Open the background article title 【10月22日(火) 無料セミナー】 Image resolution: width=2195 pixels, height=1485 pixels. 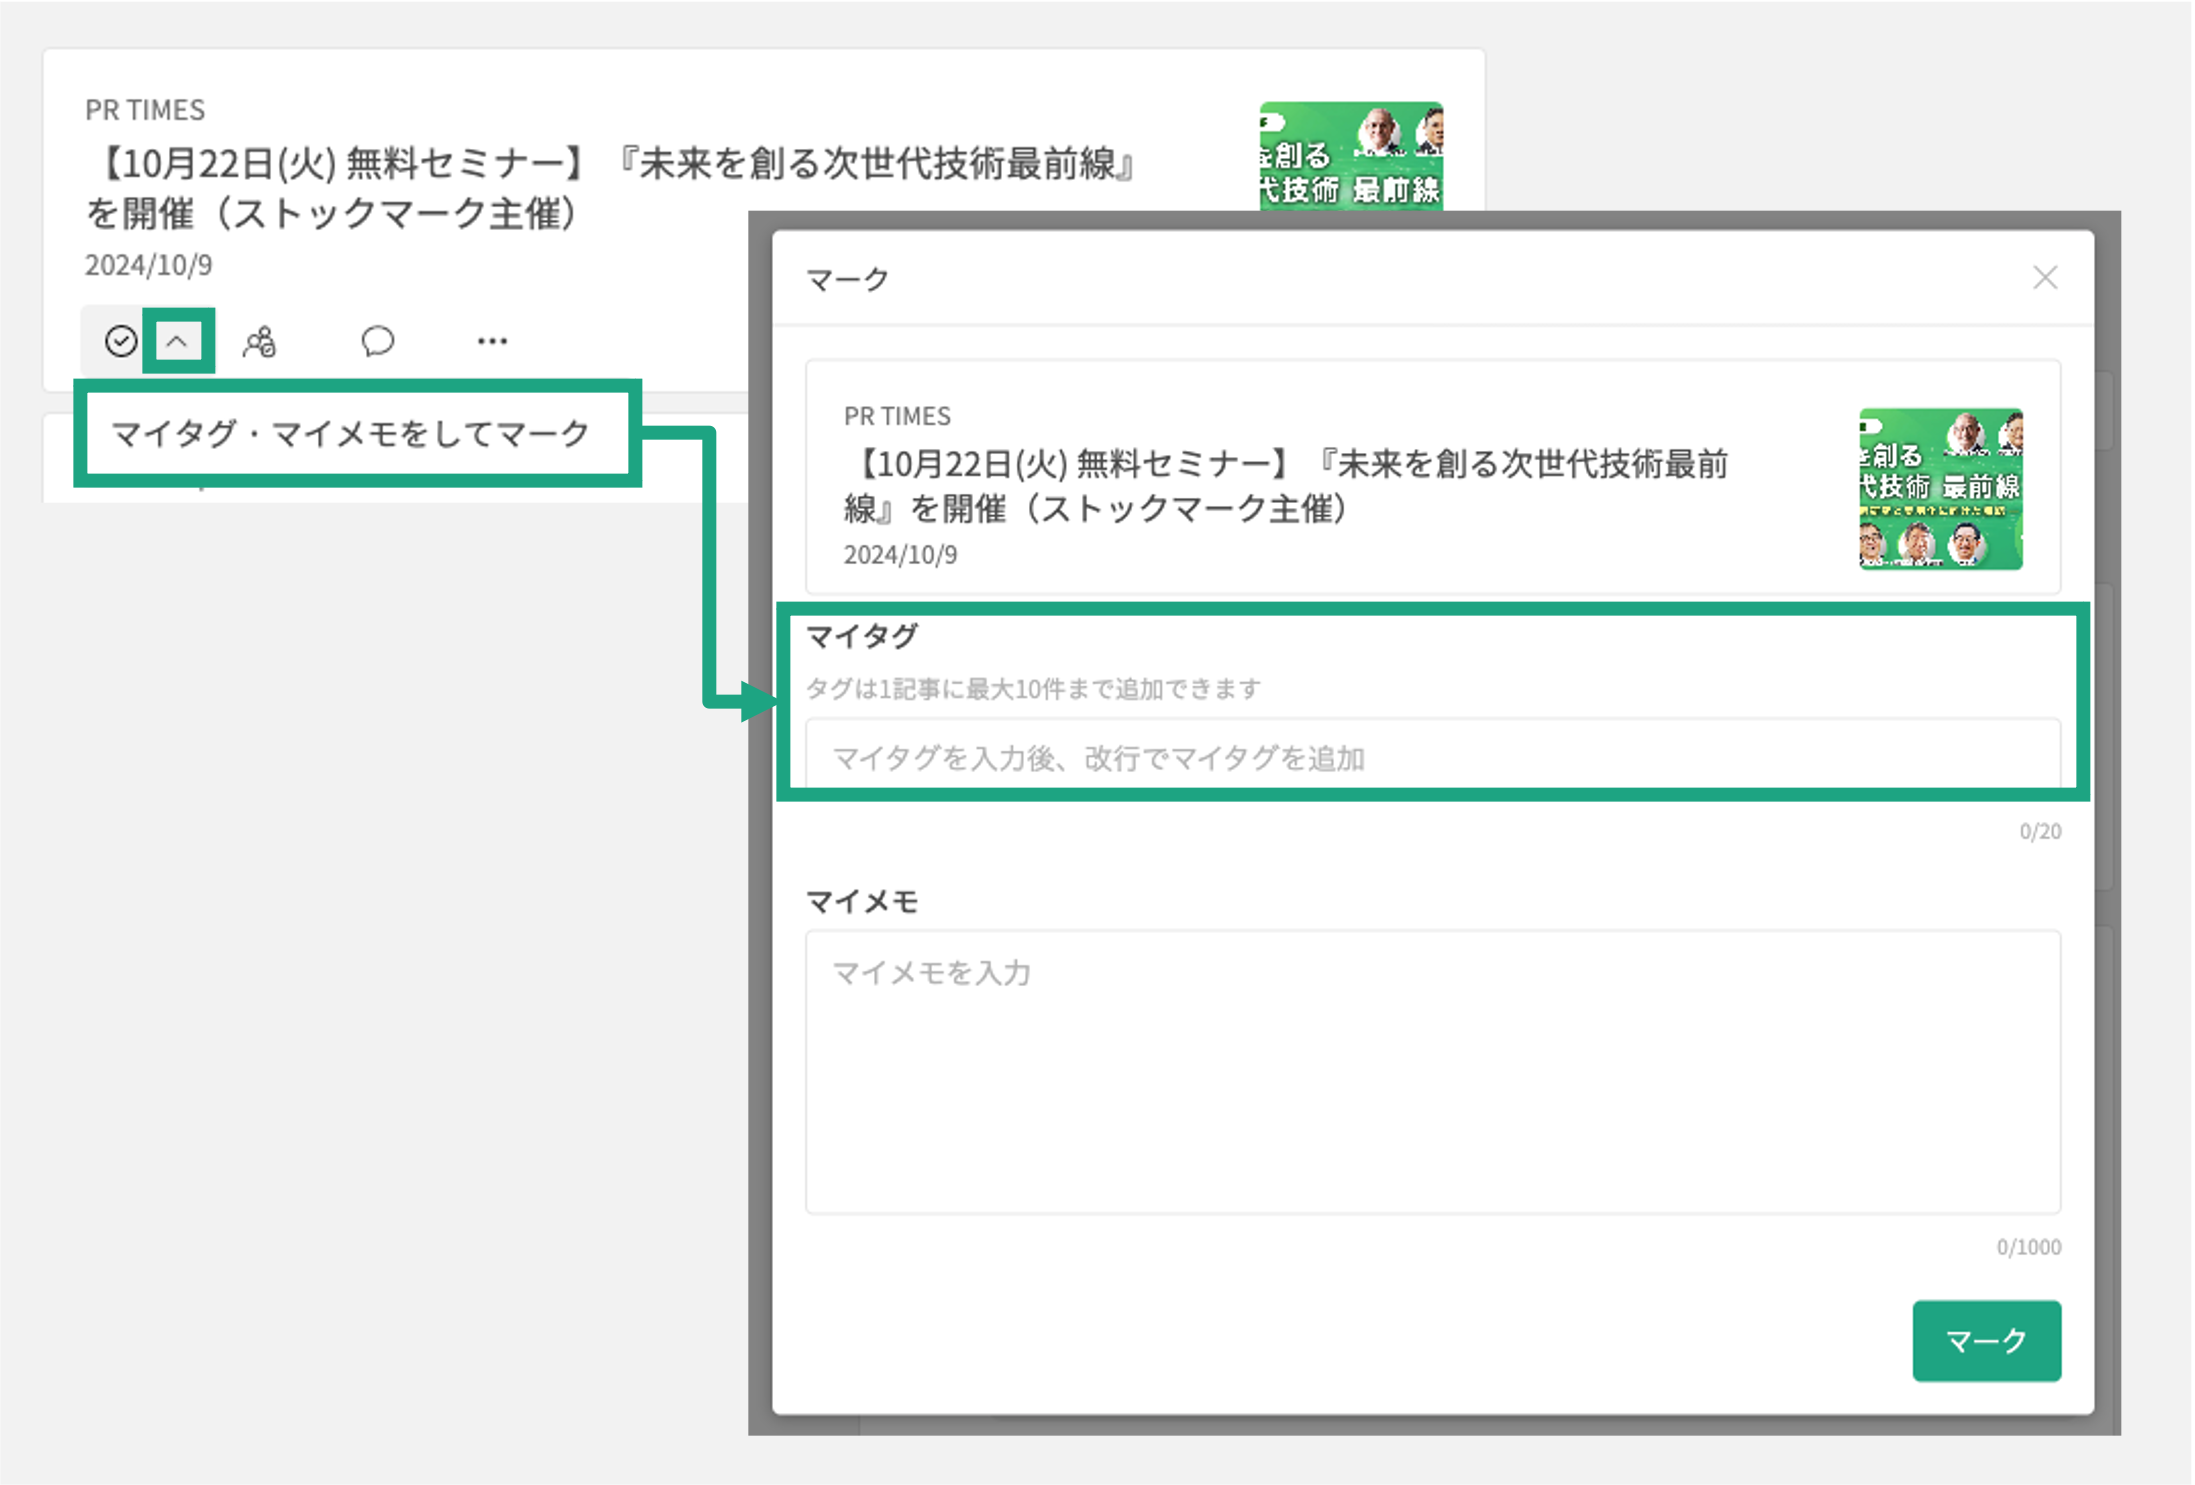pos(611,188)
